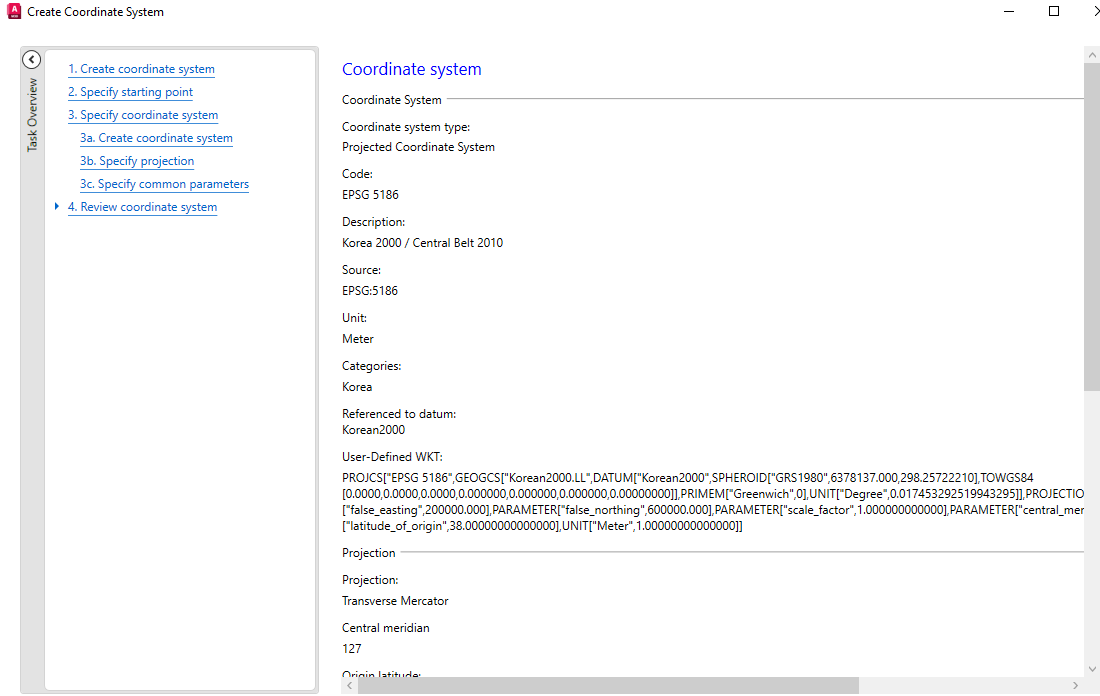Collapse the Task Overview panel with the arrow button
This screenshot has width=1100, height=696.
pyautogui.click(x=31, y=60)
